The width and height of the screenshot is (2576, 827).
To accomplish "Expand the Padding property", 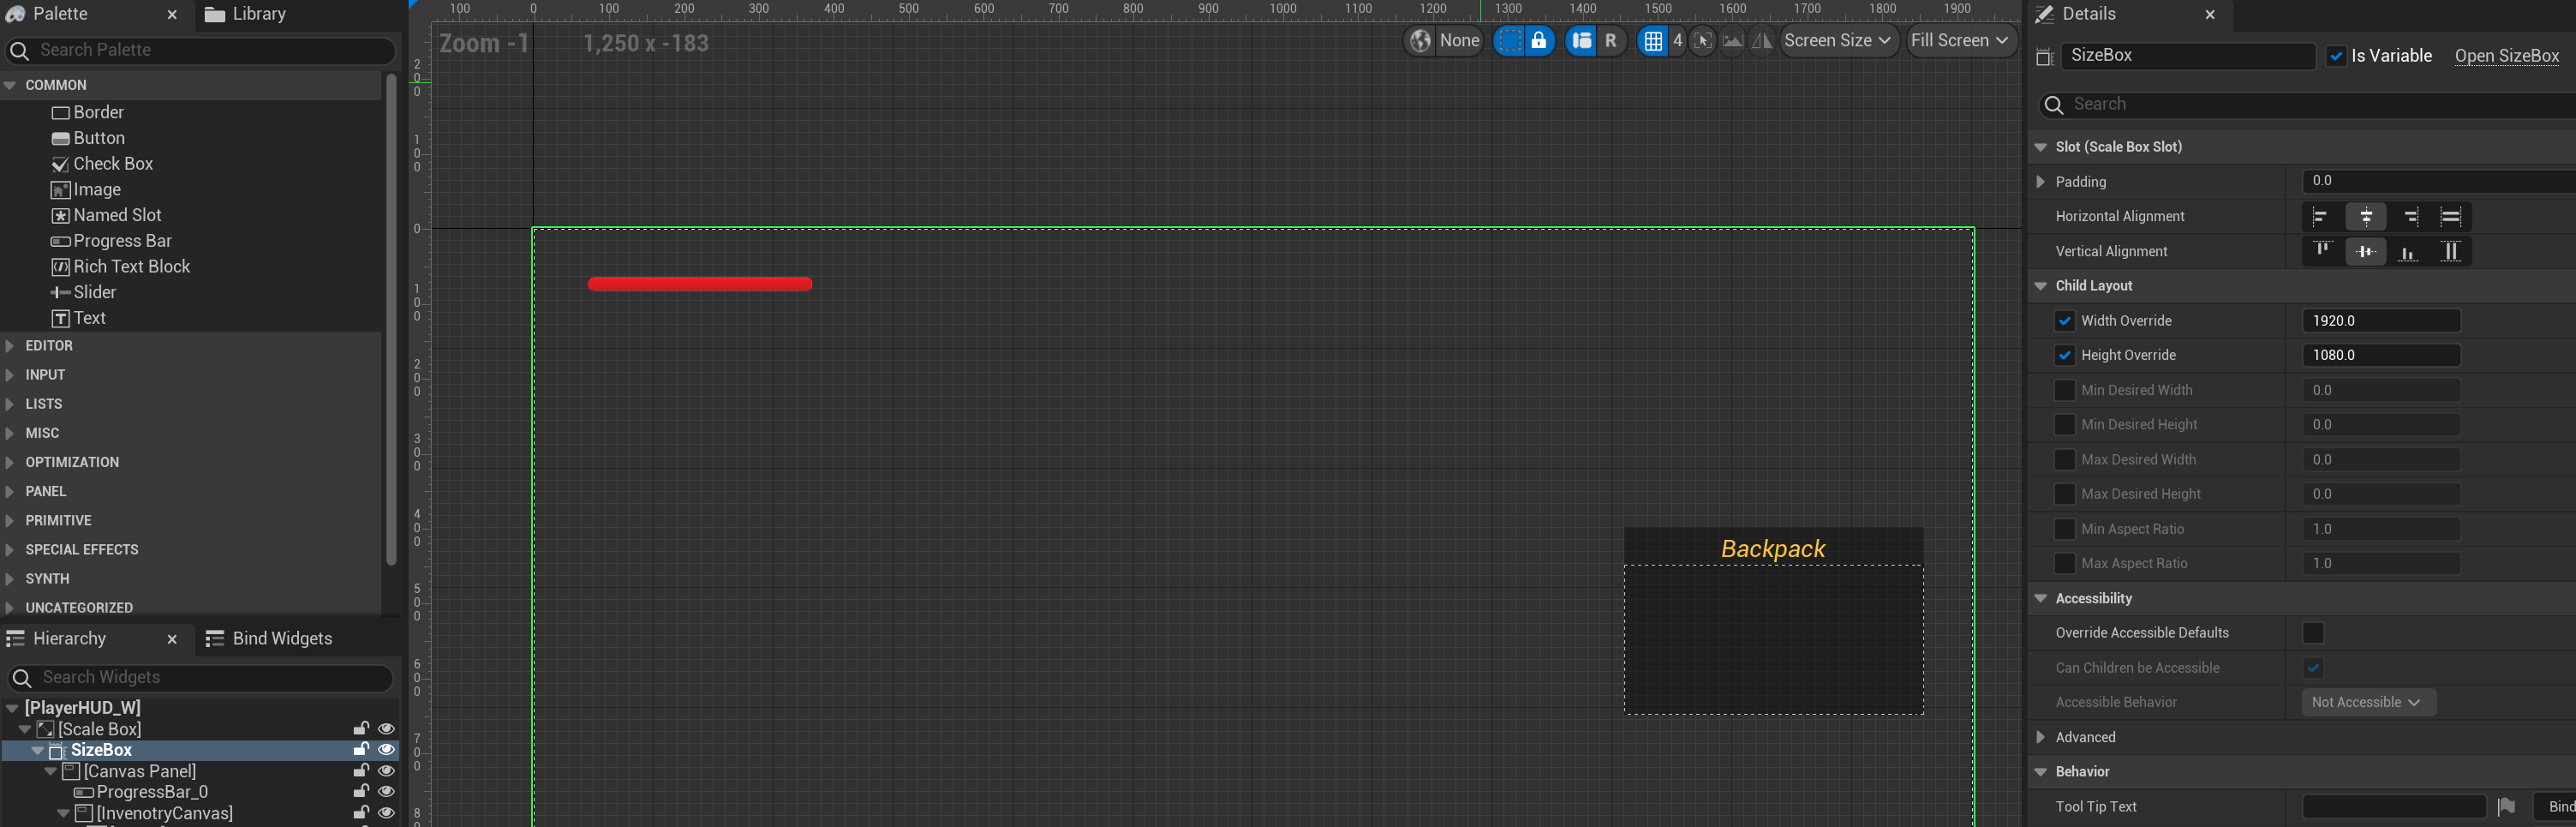I will point(2040,182).
